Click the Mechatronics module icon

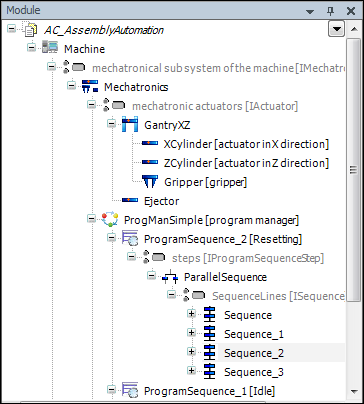click(x=90, y=86)
